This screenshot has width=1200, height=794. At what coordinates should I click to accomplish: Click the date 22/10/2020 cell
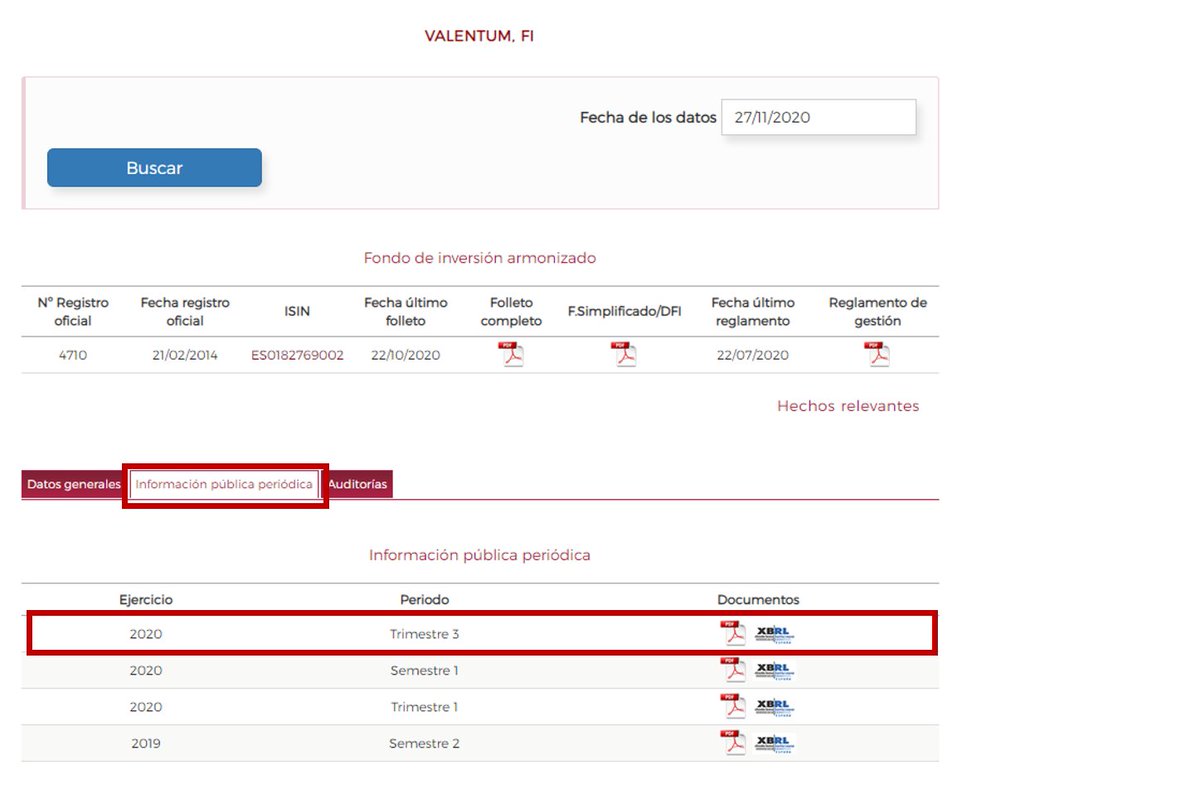pyautogui.click(x=405, y=355)
